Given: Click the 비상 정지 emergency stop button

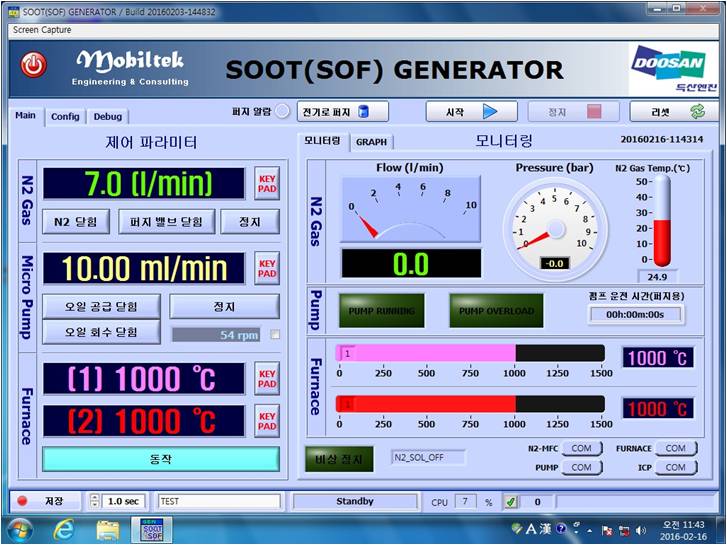Looking at the screenshot, I should [x=339, y=459].
